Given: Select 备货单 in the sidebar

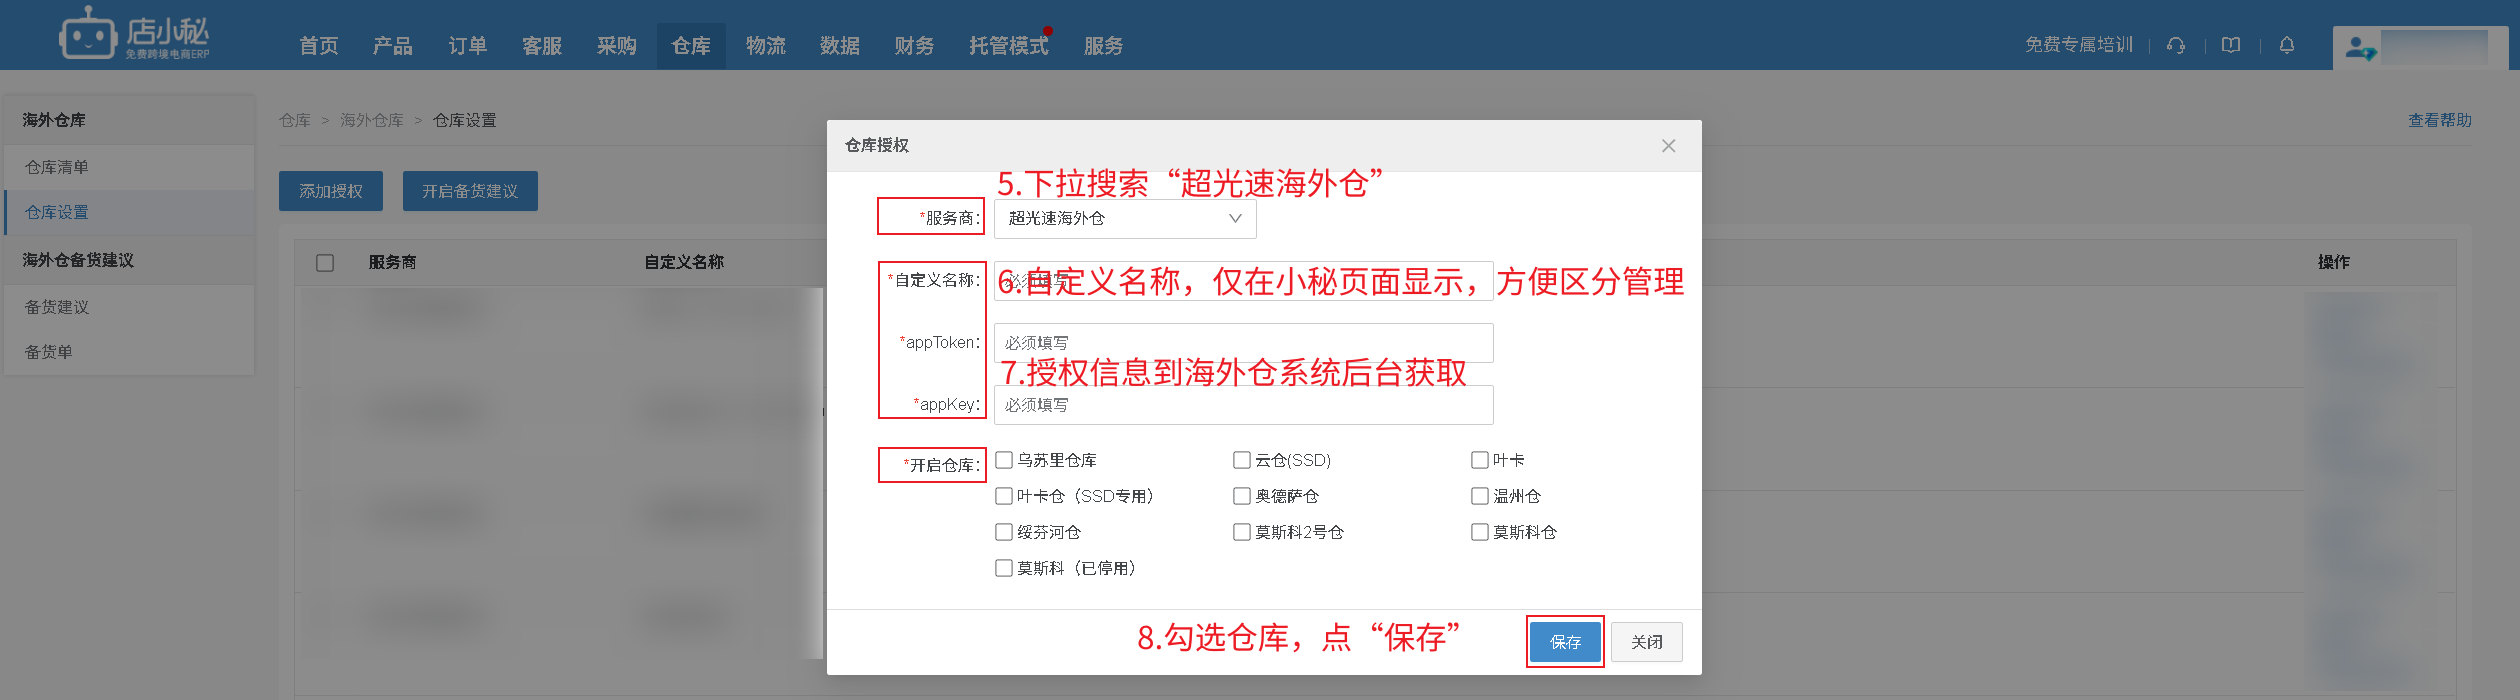Looking at the screenshot, I should pyautogui.click(x=129, y=352).
